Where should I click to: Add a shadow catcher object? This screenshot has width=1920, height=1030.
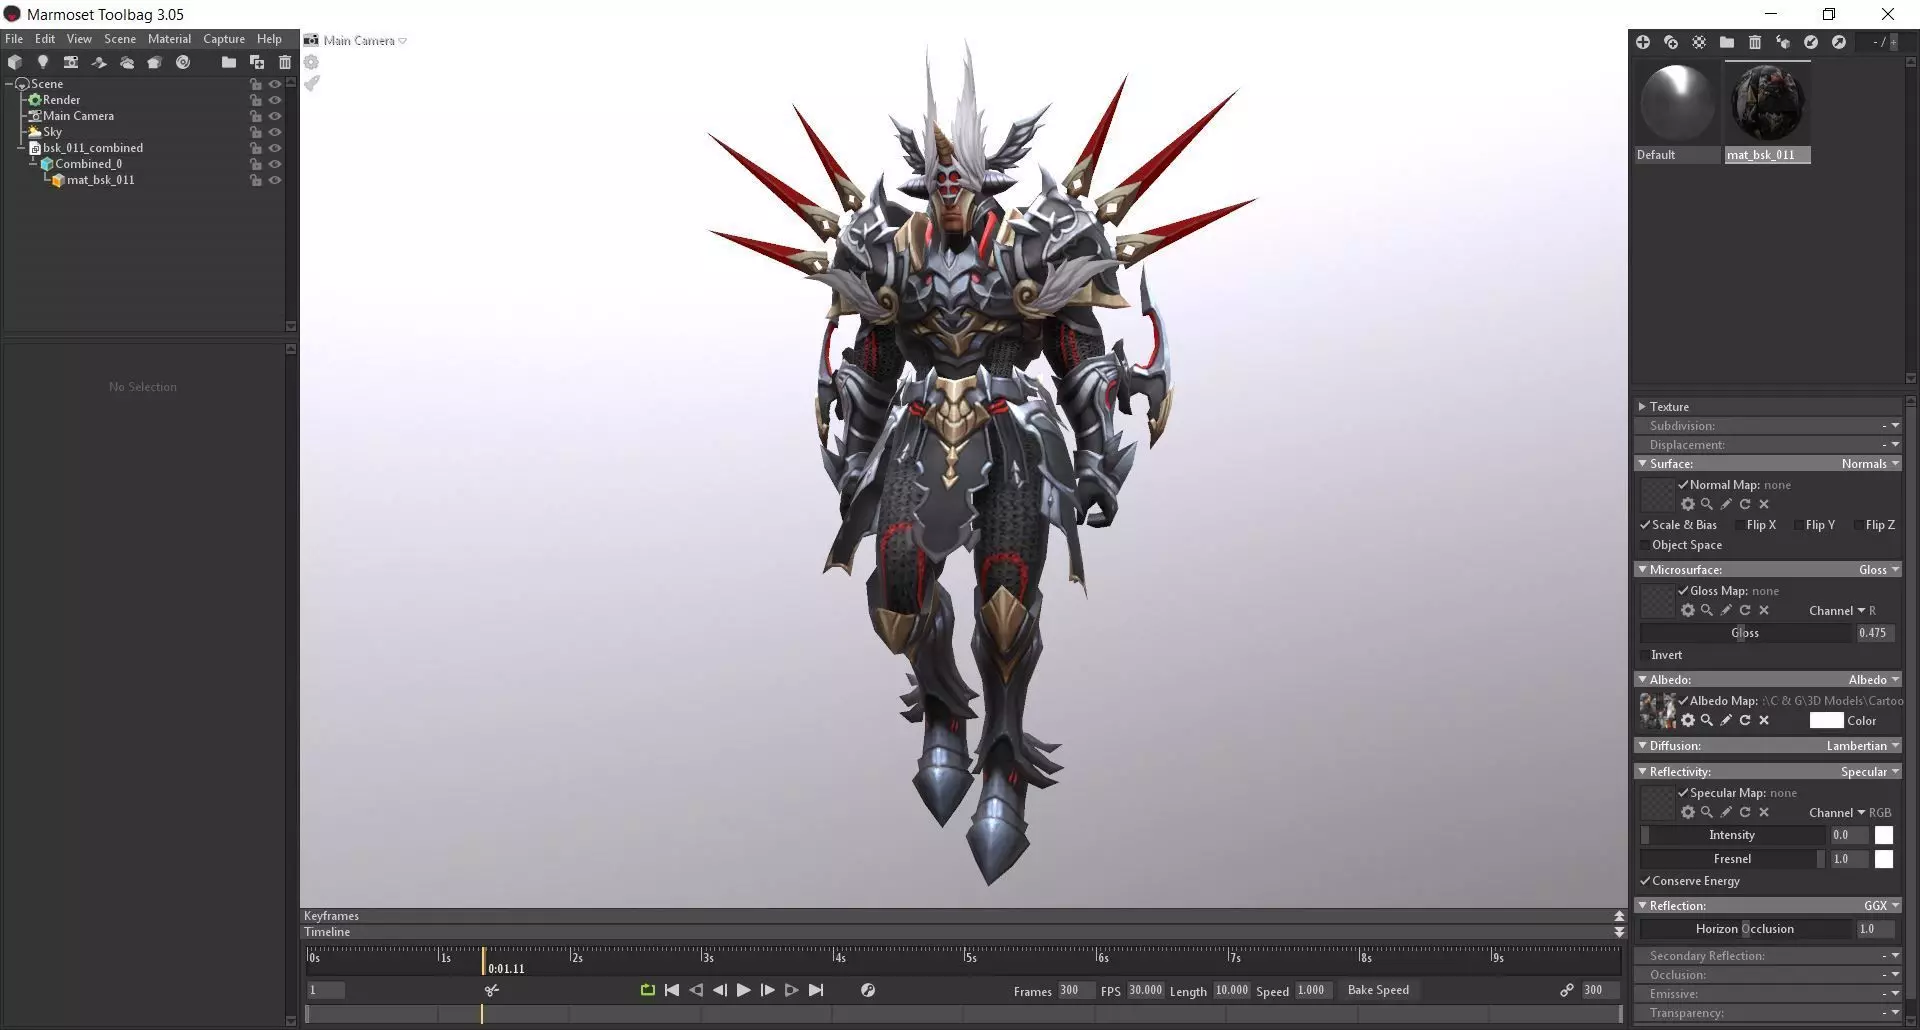tap(99, 62)
